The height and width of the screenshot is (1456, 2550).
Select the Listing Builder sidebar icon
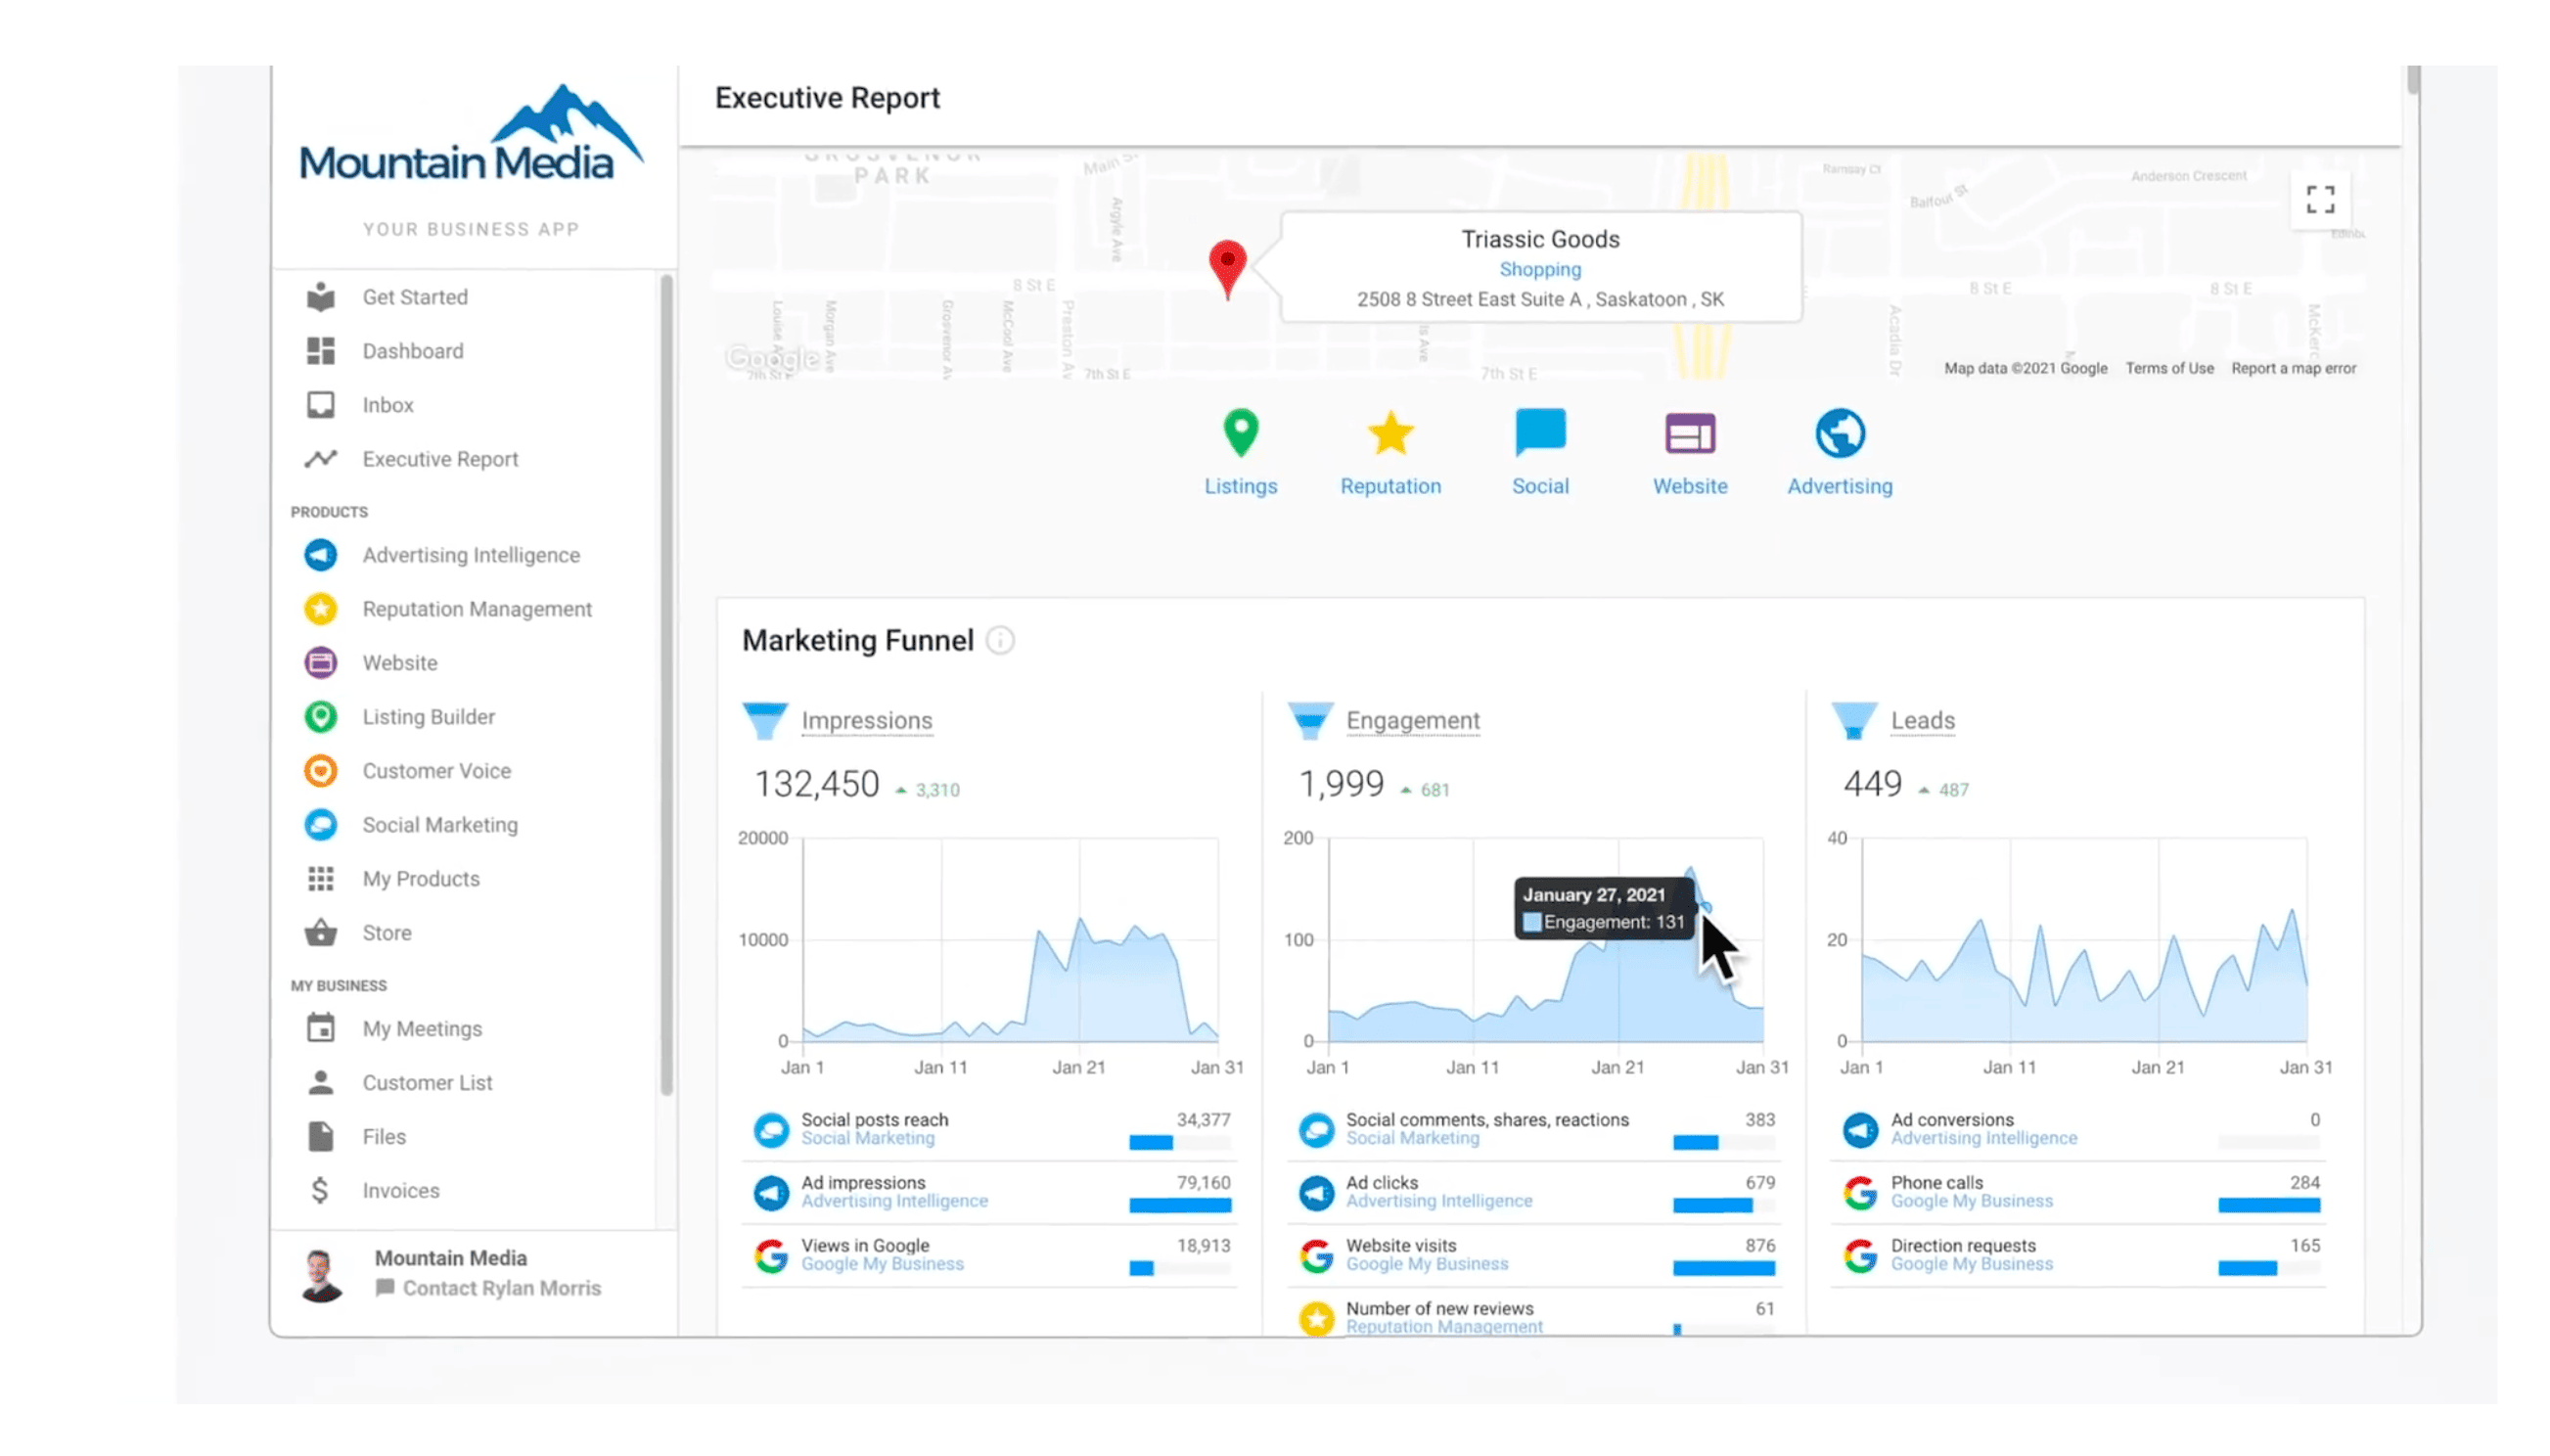[321, 716]
